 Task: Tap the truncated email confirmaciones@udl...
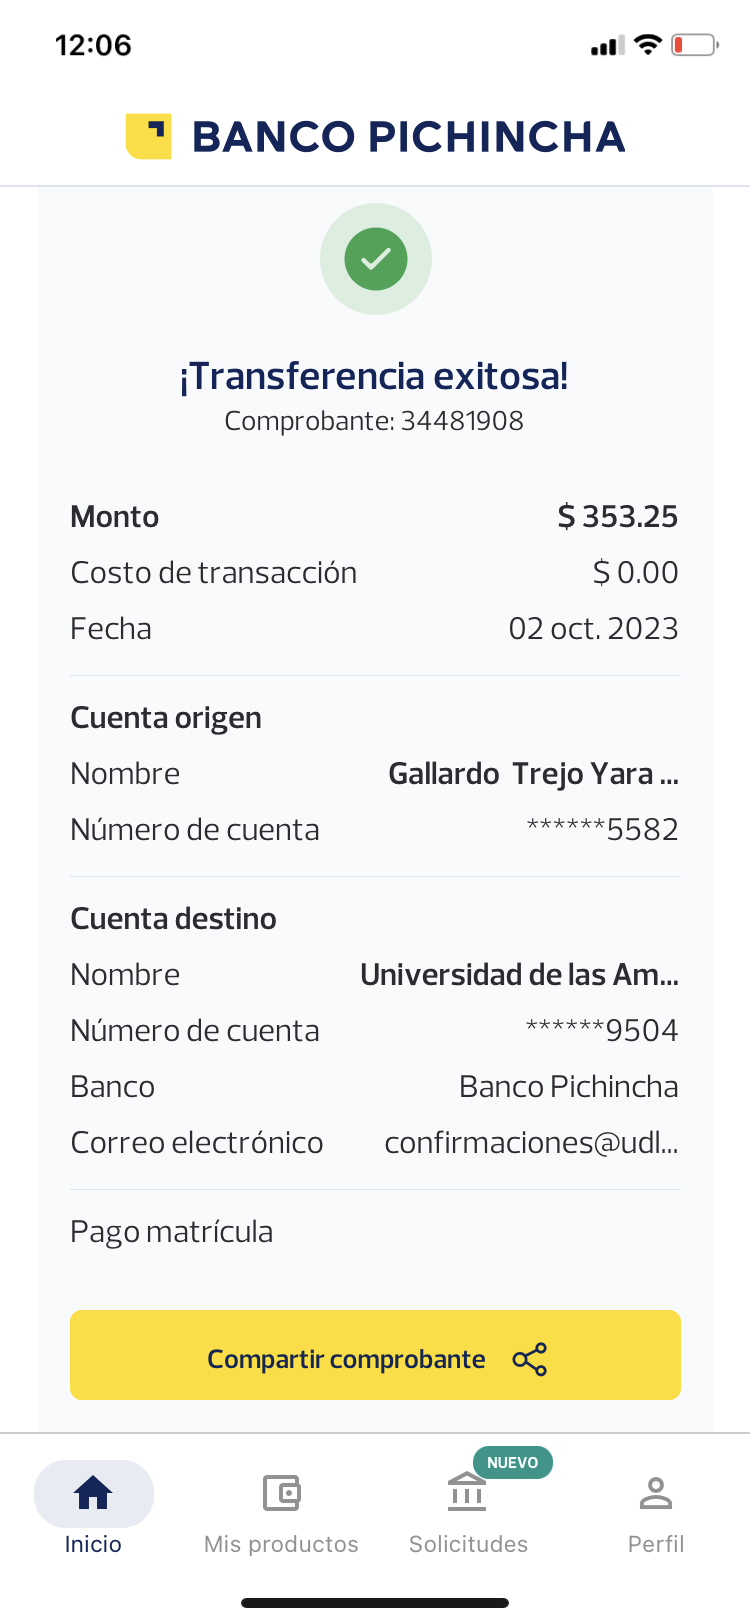[531, 1143]
